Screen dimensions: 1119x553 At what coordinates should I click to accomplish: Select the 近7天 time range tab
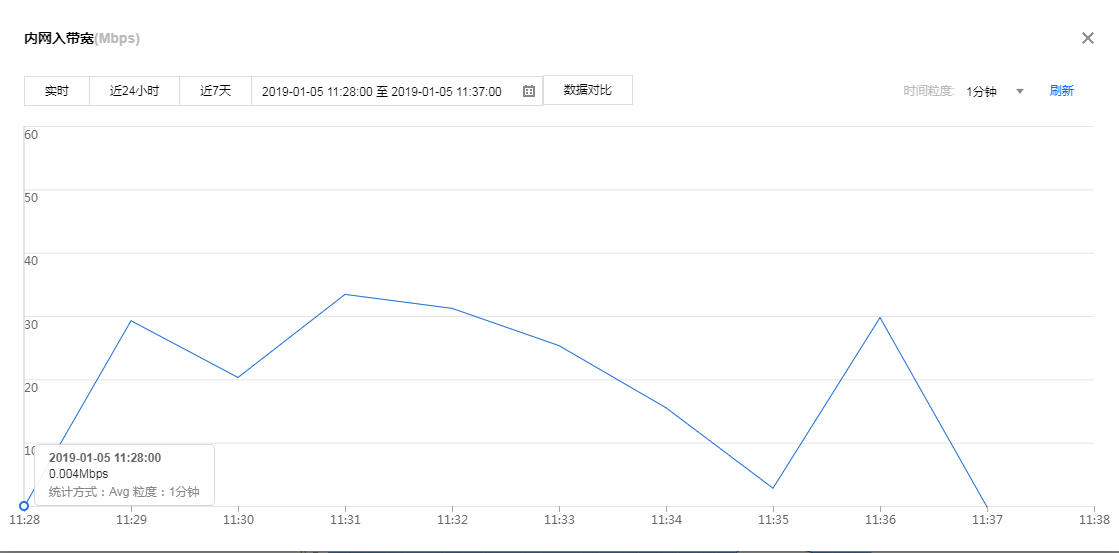(x=215, y=91)
